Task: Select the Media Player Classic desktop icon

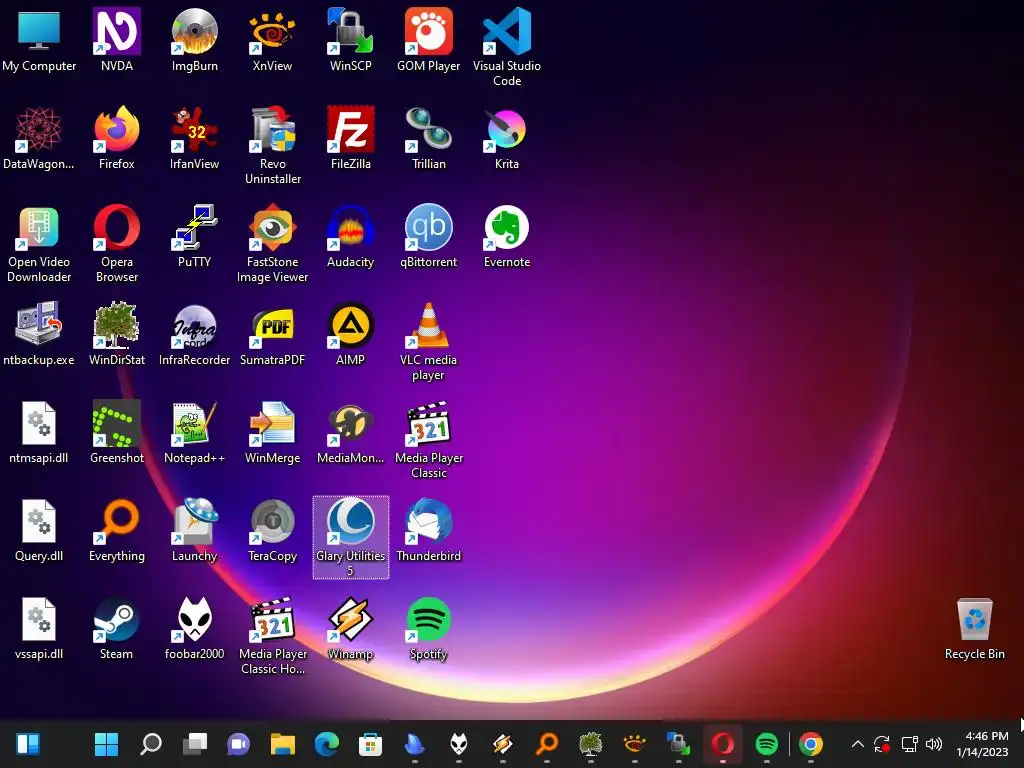Action: [428, 439]
